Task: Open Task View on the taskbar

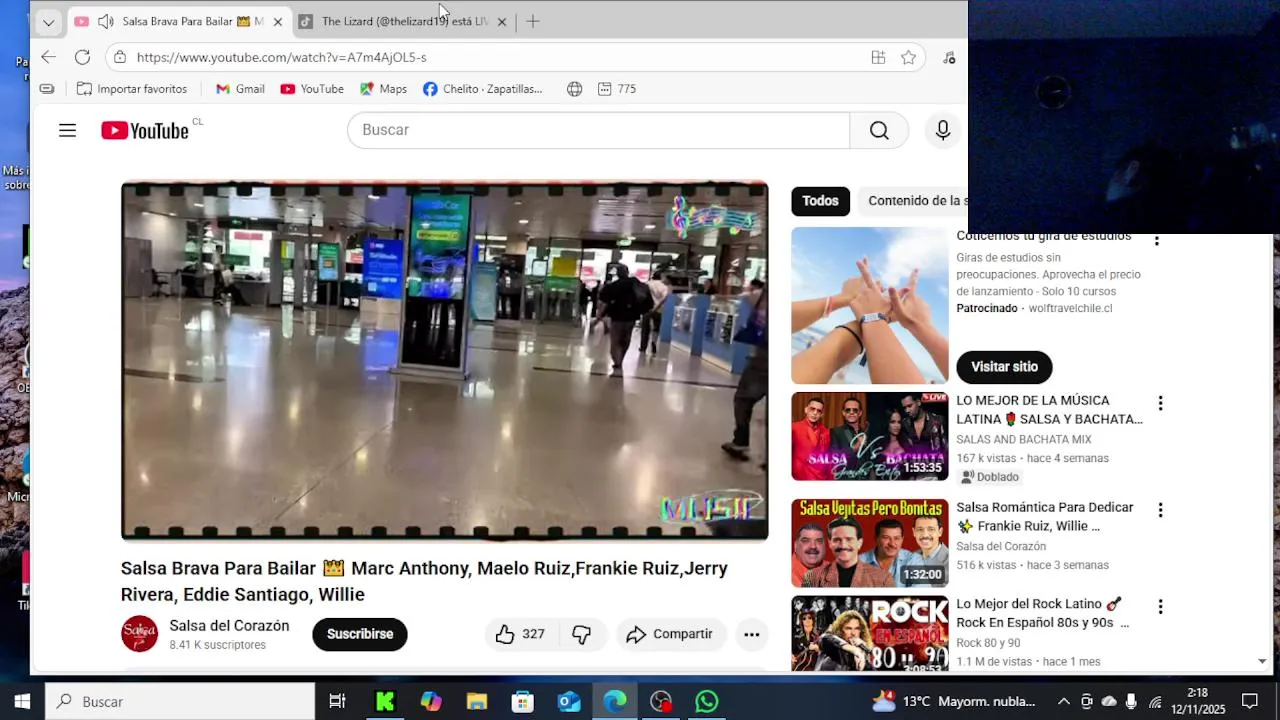Action: (x=337, y=701)
